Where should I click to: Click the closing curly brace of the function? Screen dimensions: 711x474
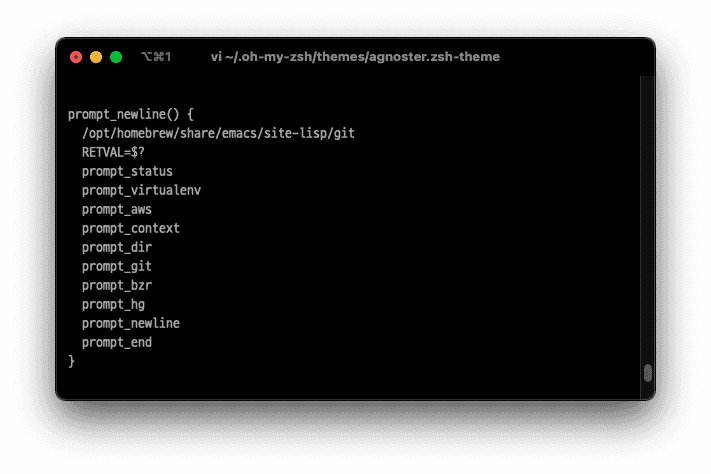pos(72,361)
